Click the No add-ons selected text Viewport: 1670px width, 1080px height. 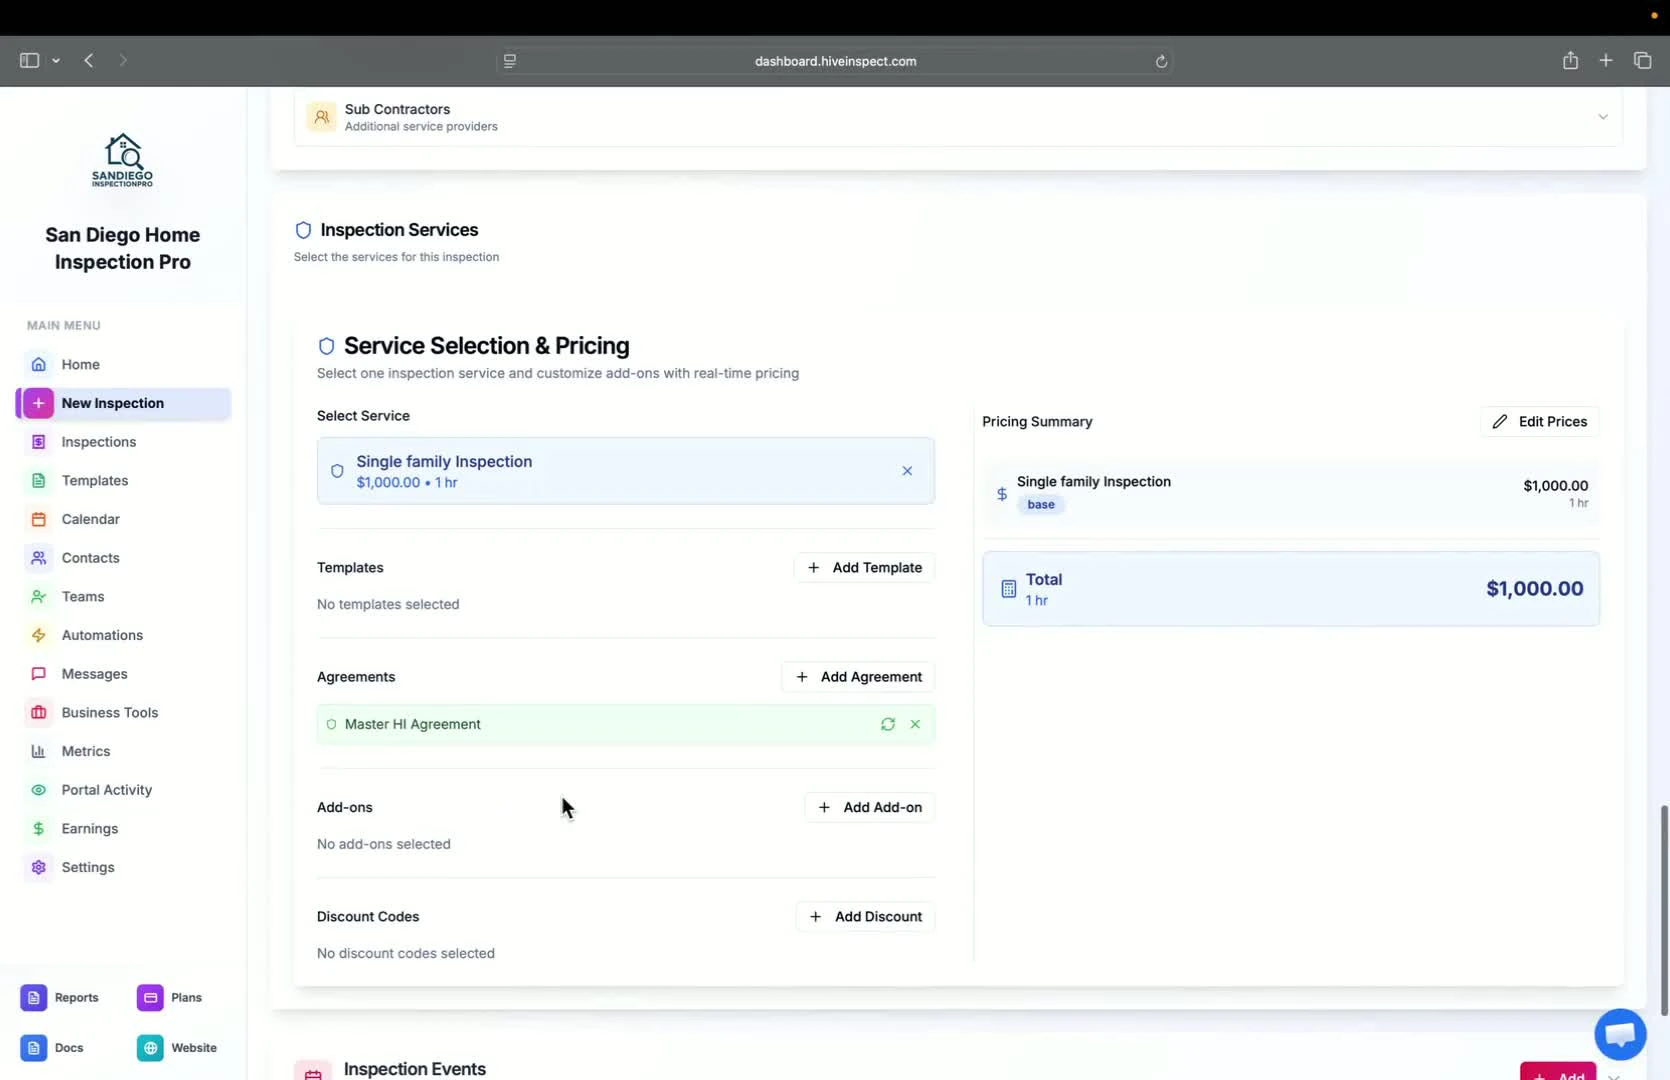[x=384, y=845]
